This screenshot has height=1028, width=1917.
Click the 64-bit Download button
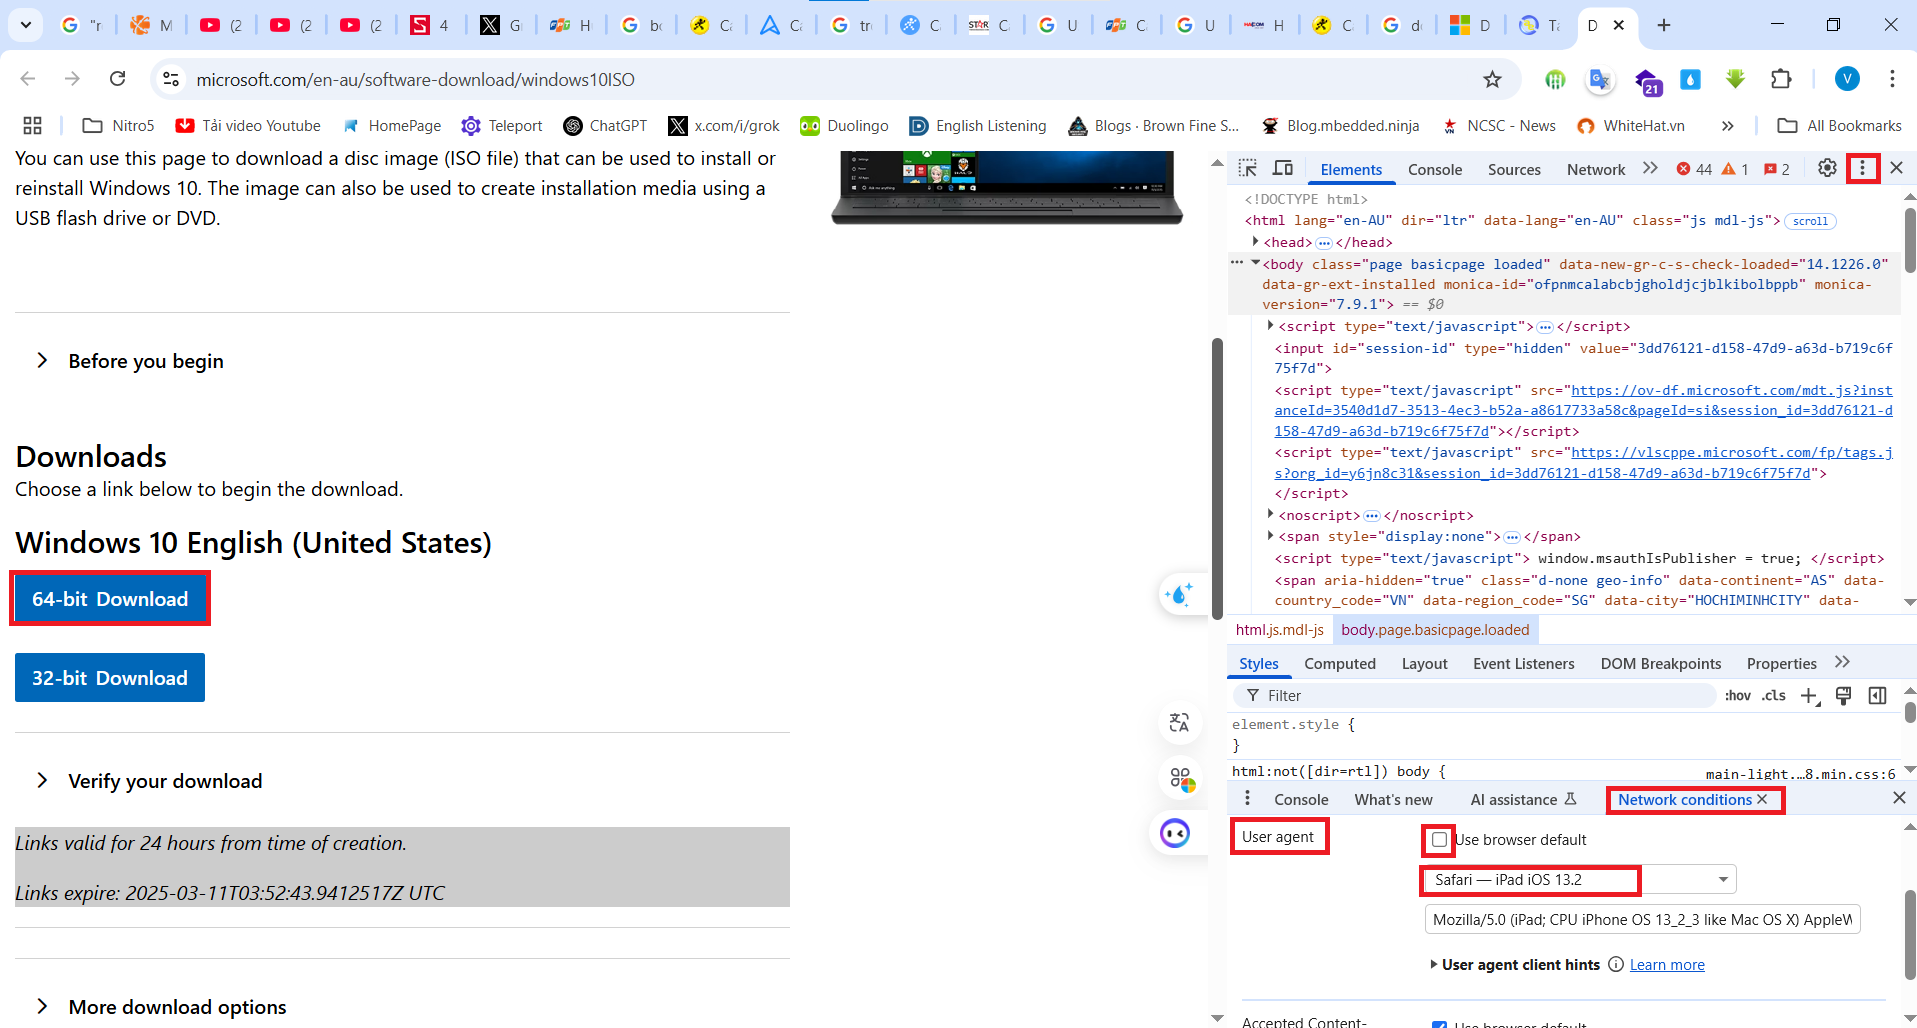click(110, 598)
